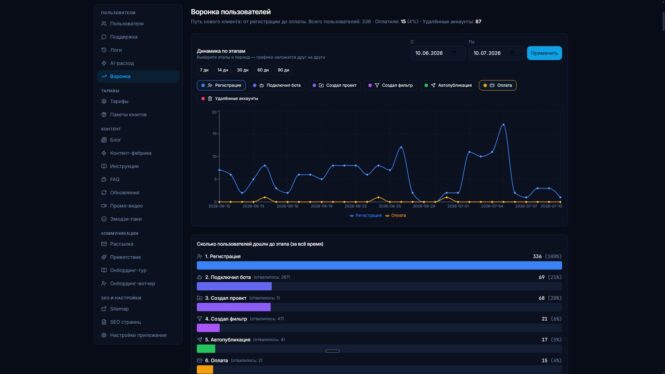
Task: Click the icon beside 1. Регистрация funnel row
Action: [199, 257]
